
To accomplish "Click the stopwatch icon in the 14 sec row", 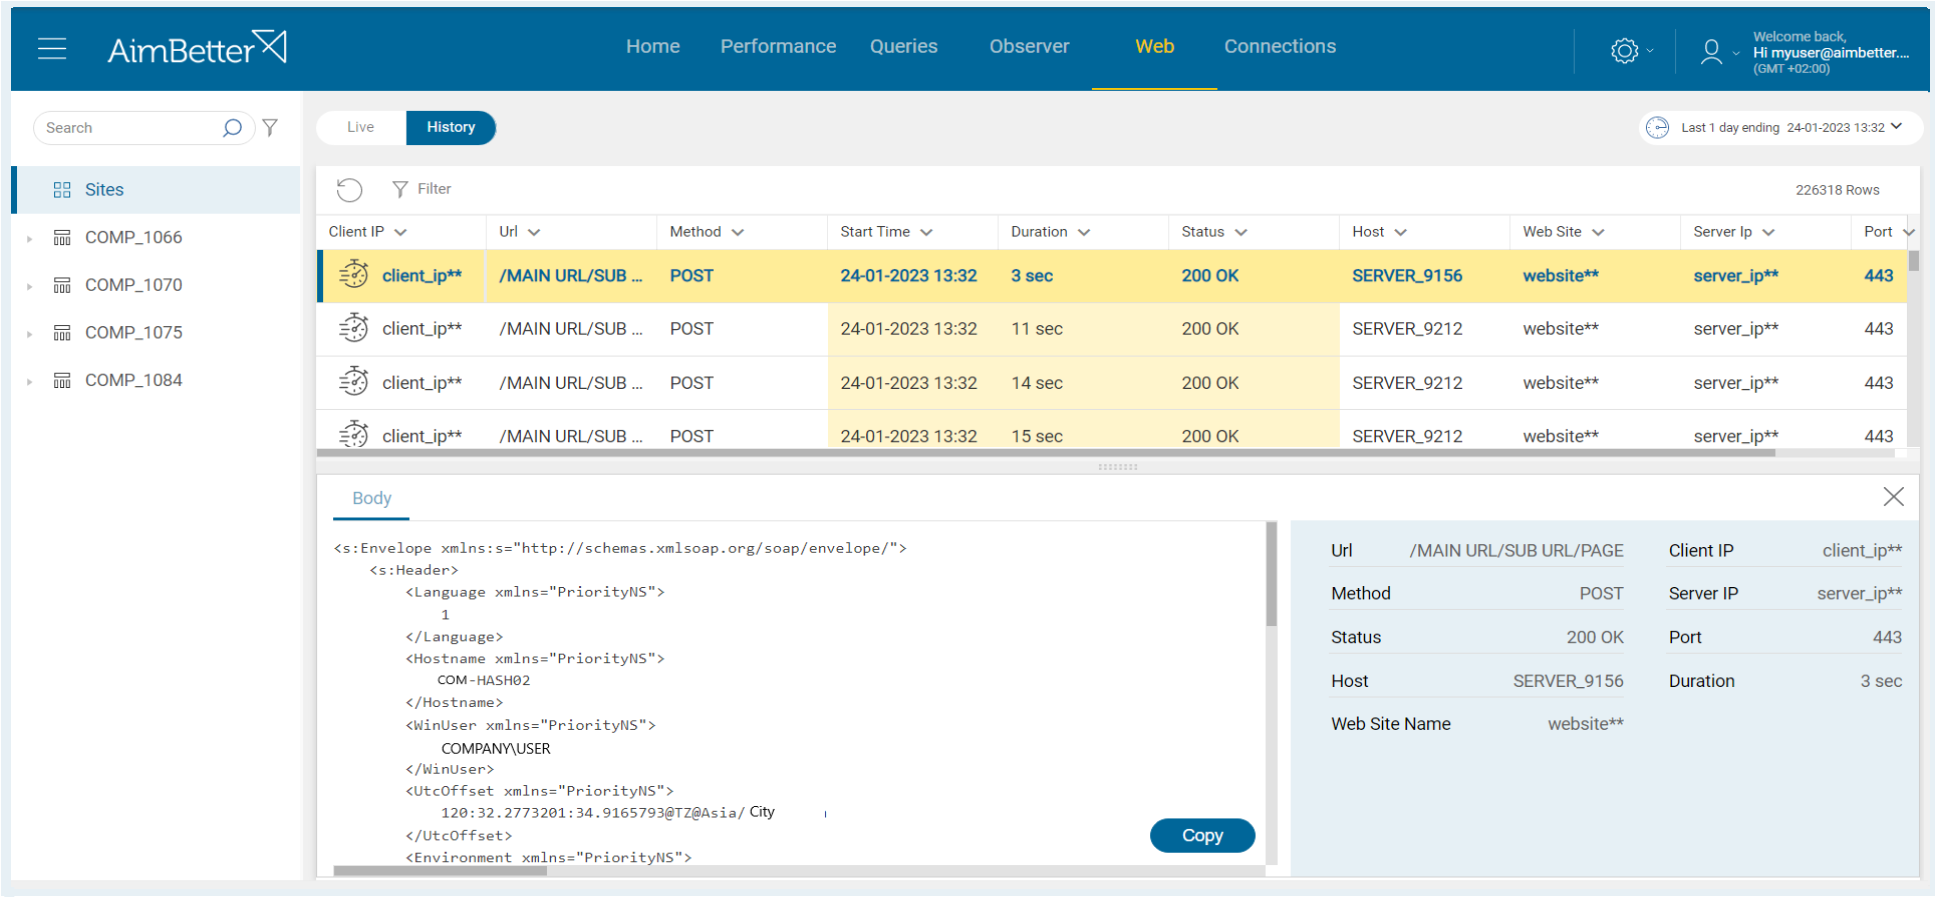I will (x=353, y=381).
